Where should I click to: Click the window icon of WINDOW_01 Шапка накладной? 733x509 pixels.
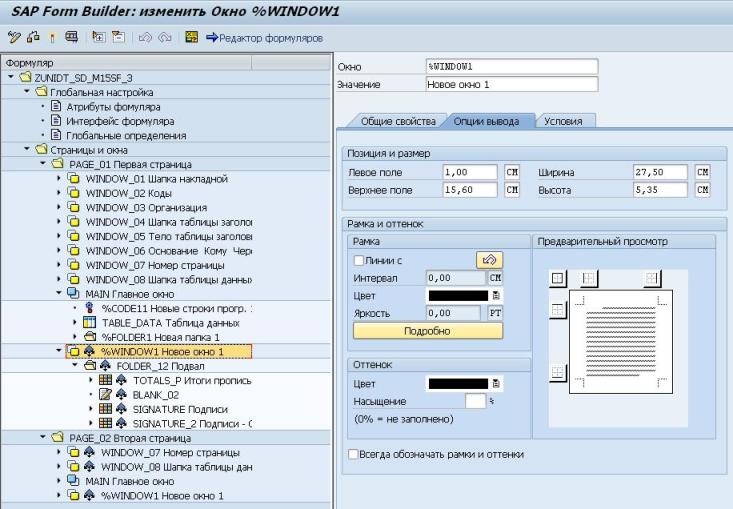click(73, 179)
